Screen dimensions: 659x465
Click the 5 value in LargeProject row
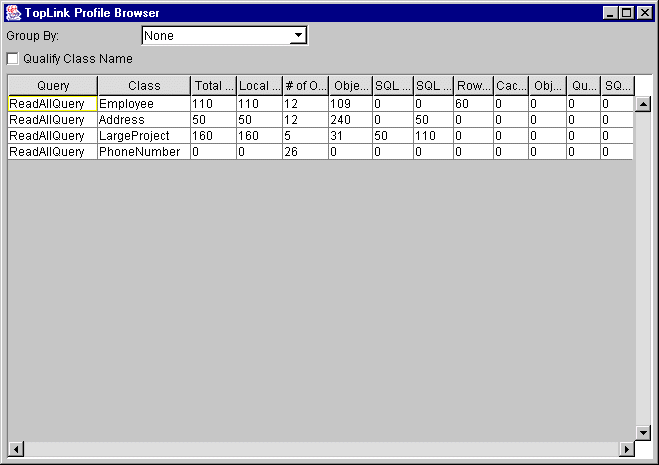coord(305,136)
